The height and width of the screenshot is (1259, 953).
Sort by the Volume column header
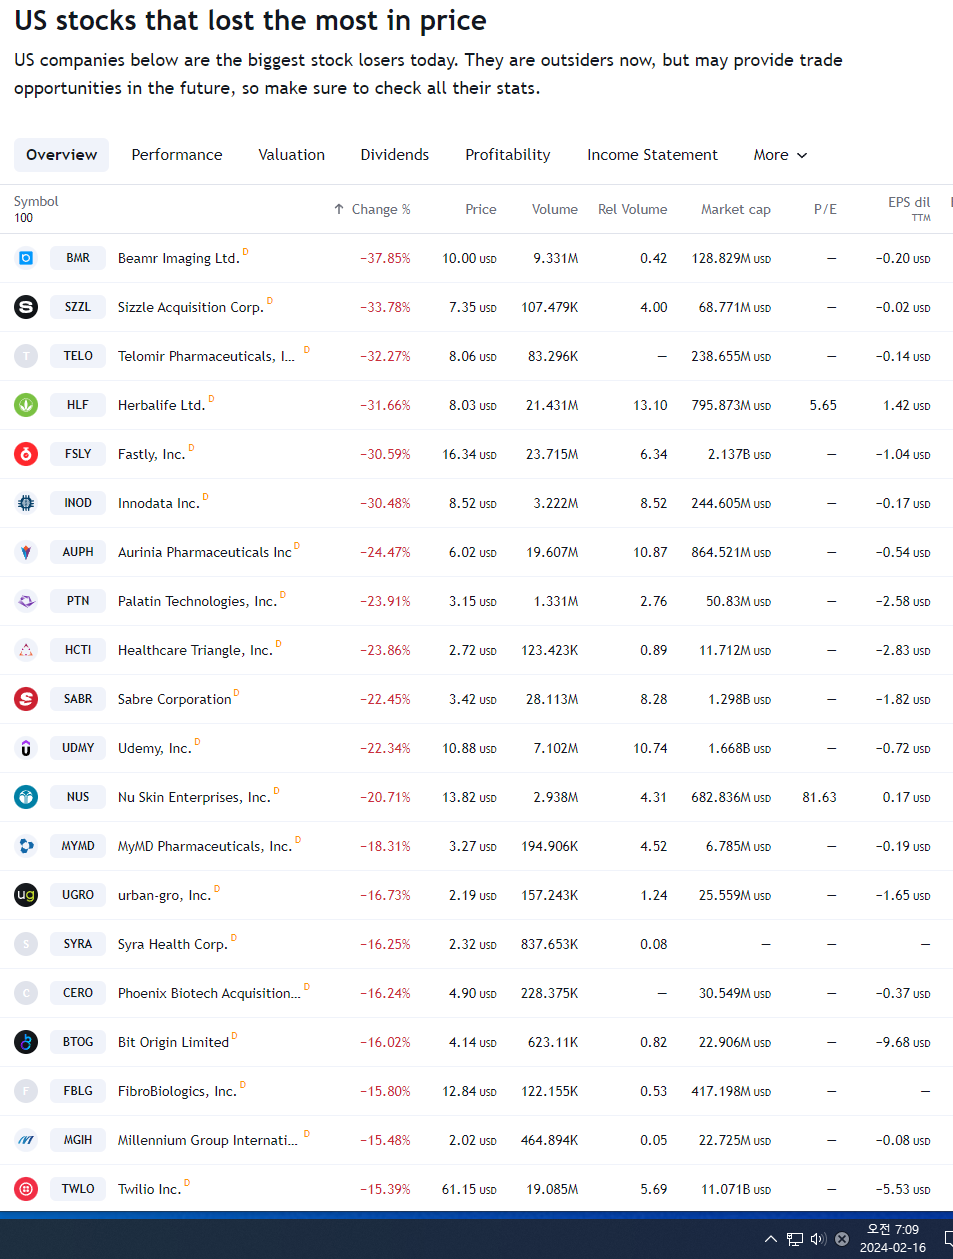(555, 209)
